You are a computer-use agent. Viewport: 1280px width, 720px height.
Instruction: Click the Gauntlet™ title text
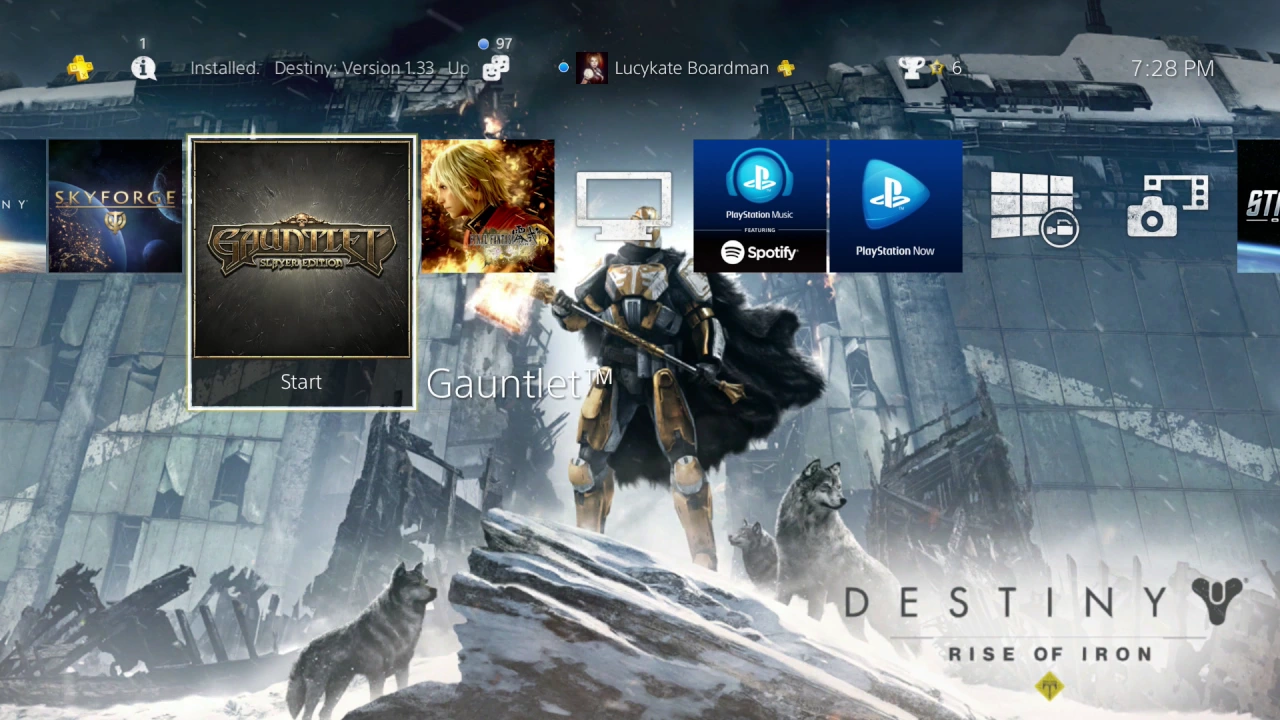pyautogui.click(x=519, y=384)
